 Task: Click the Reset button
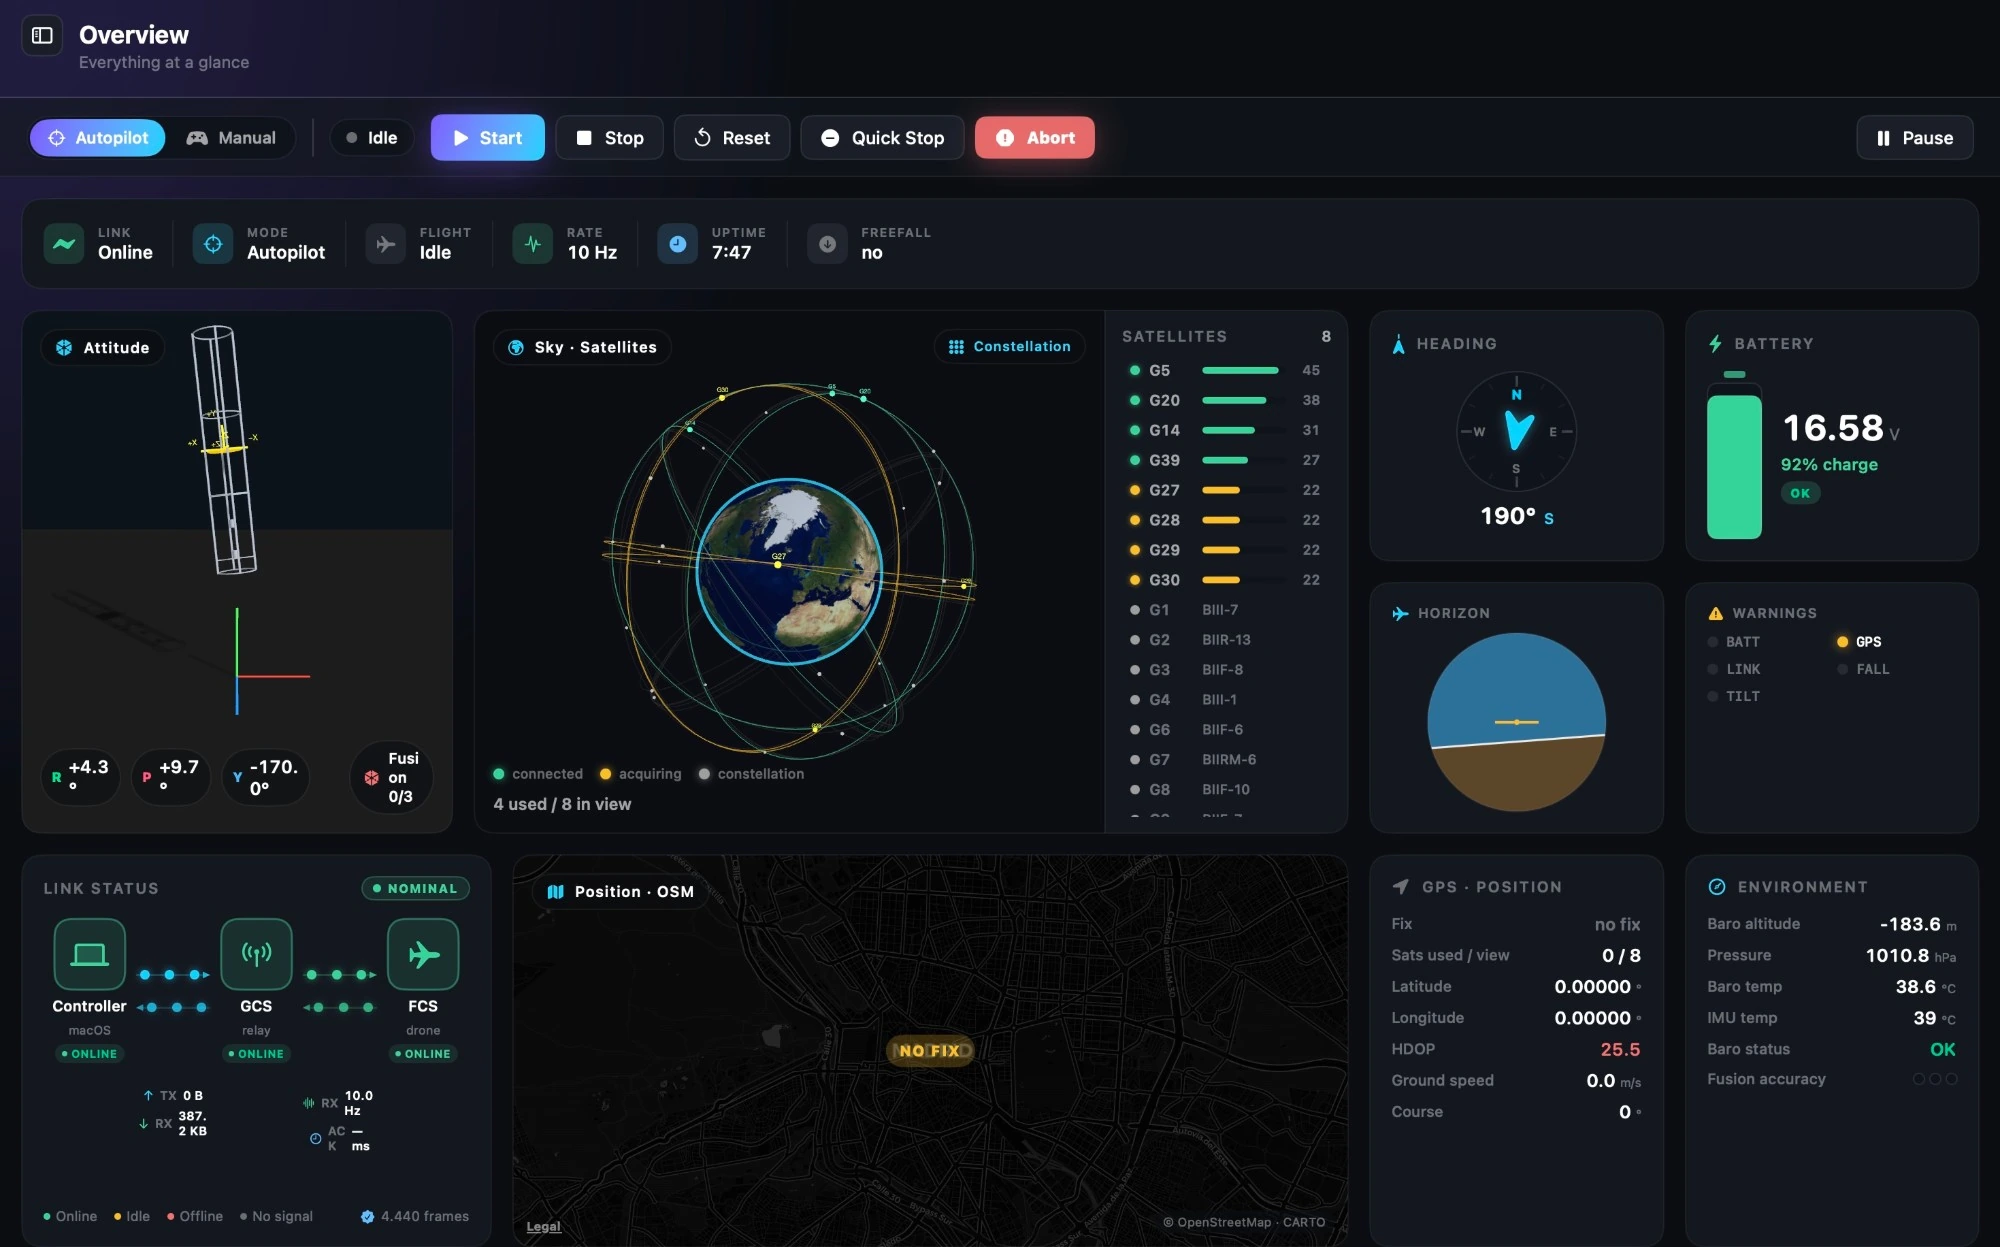click(x=732, y=138)
